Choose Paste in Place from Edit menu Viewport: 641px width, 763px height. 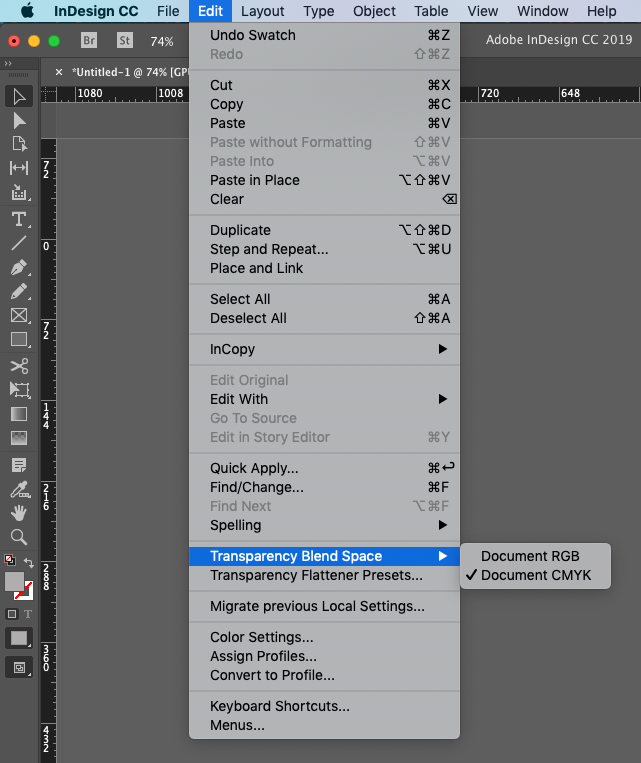pyautogui.click(x=255, y=180)
